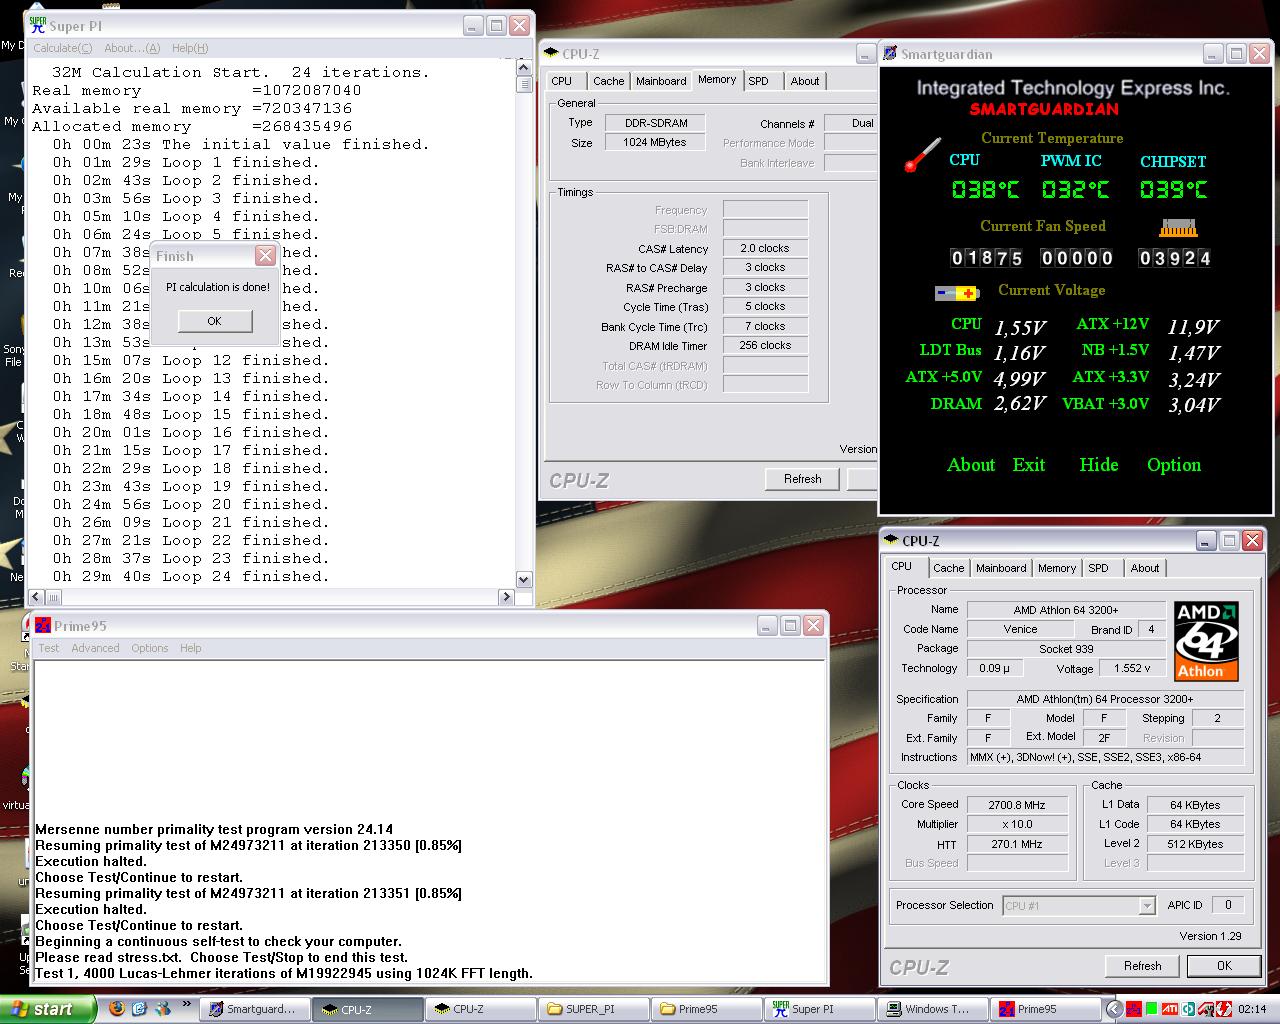Click the battery icon beside Current Voltage
The height and width of the screenshot is (1024, 1280).
[x=957, y=293]
